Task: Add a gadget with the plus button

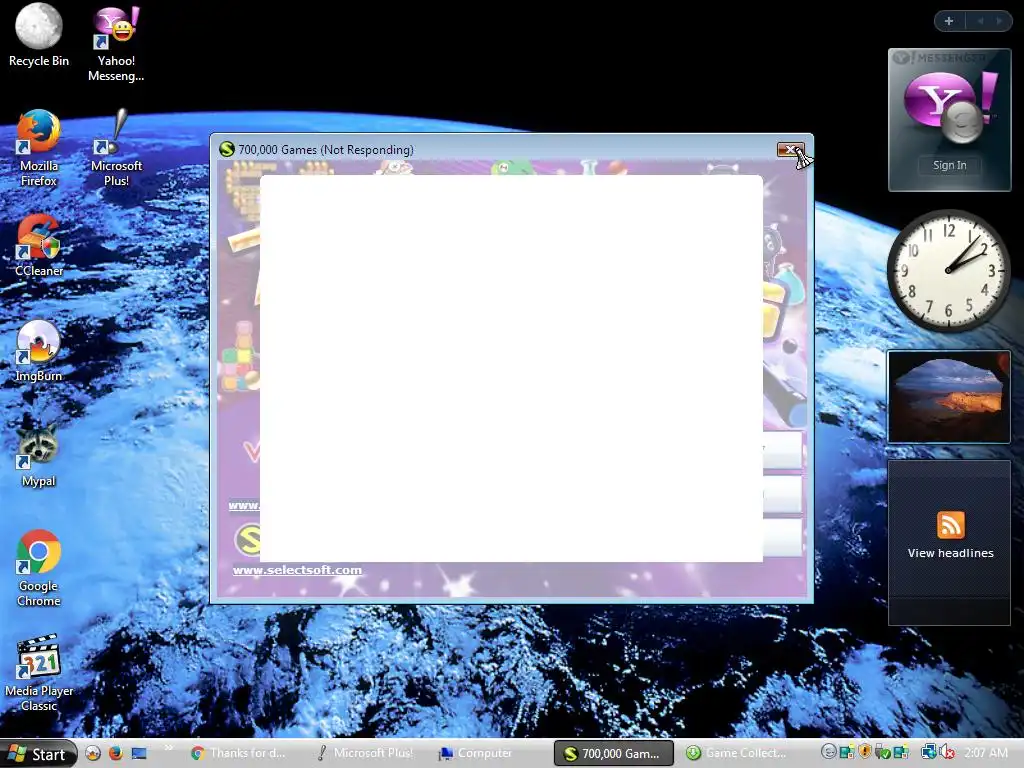Action: (x=949, y=21)
